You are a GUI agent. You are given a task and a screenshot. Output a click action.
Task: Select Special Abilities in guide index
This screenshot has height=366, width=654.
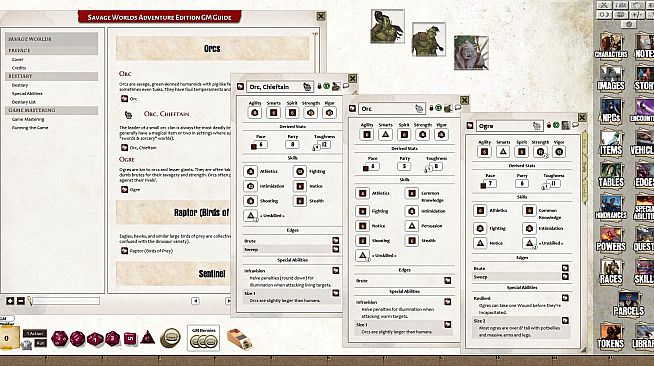[27, 94]
